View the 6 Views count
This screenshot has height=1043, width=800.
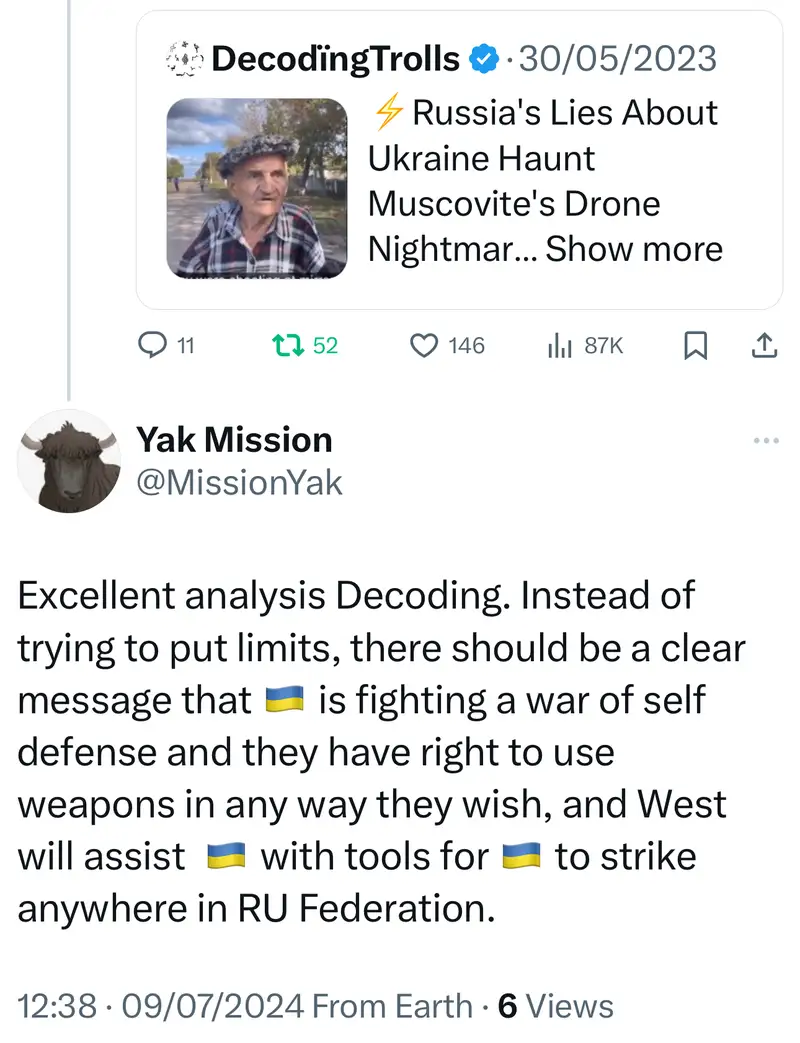click(556, 1005)
